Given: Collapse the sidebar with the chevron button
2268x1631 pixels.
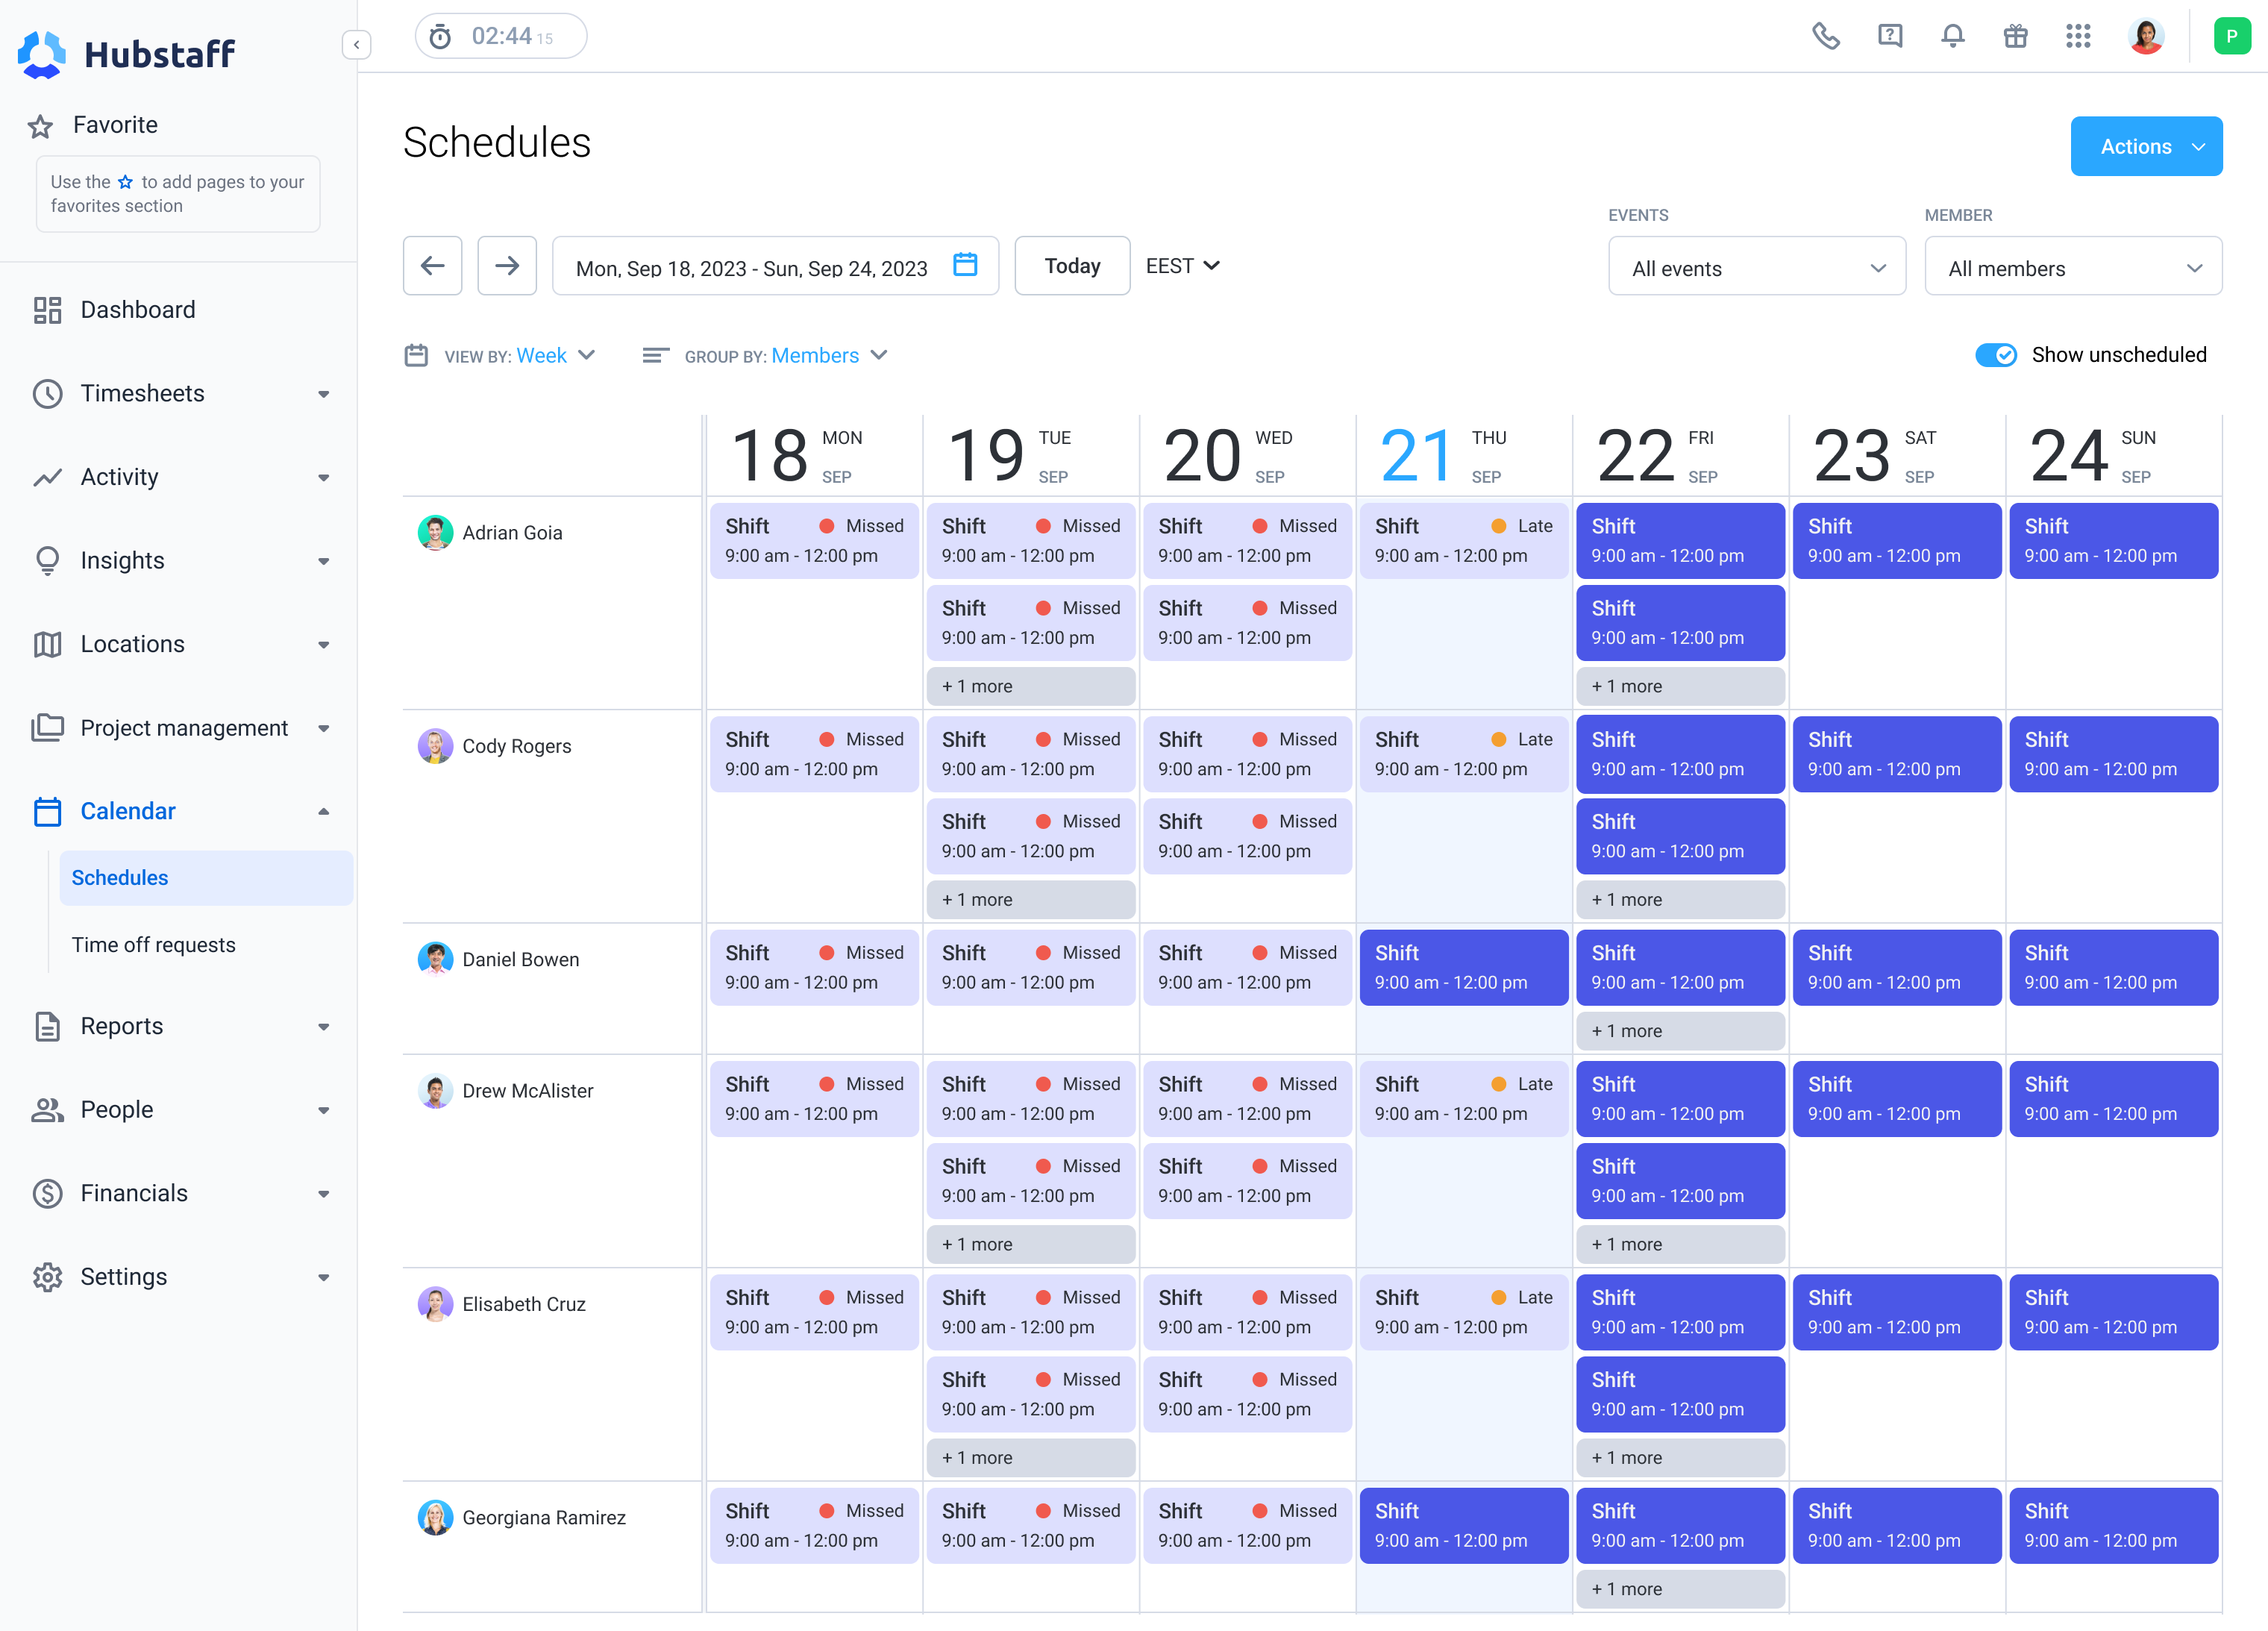Looking at the screenshot, I should point(356,45).
